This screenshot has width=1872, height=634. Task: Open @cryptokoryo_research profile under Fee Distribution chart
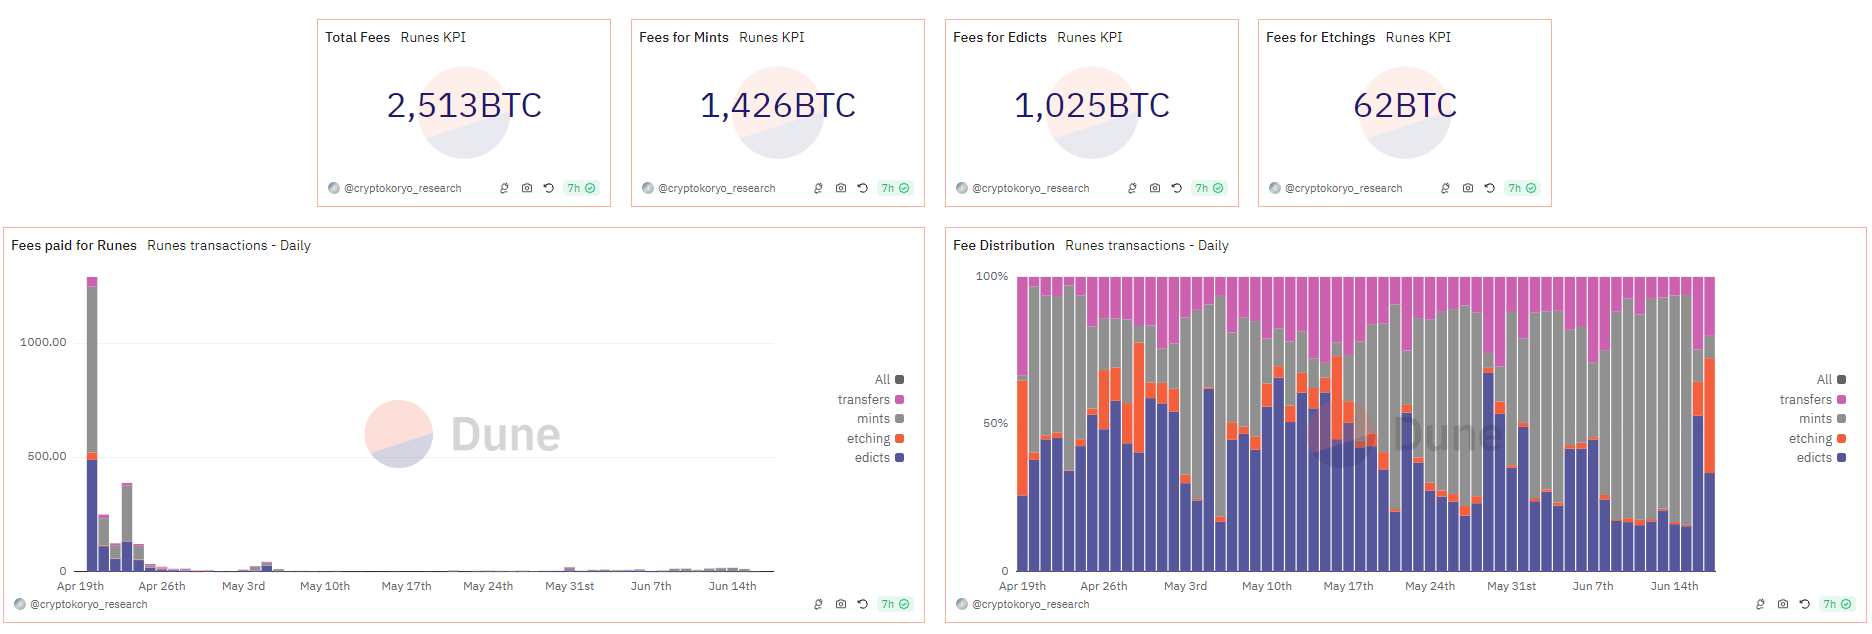pyautogui.click(x=1030, y=604)
